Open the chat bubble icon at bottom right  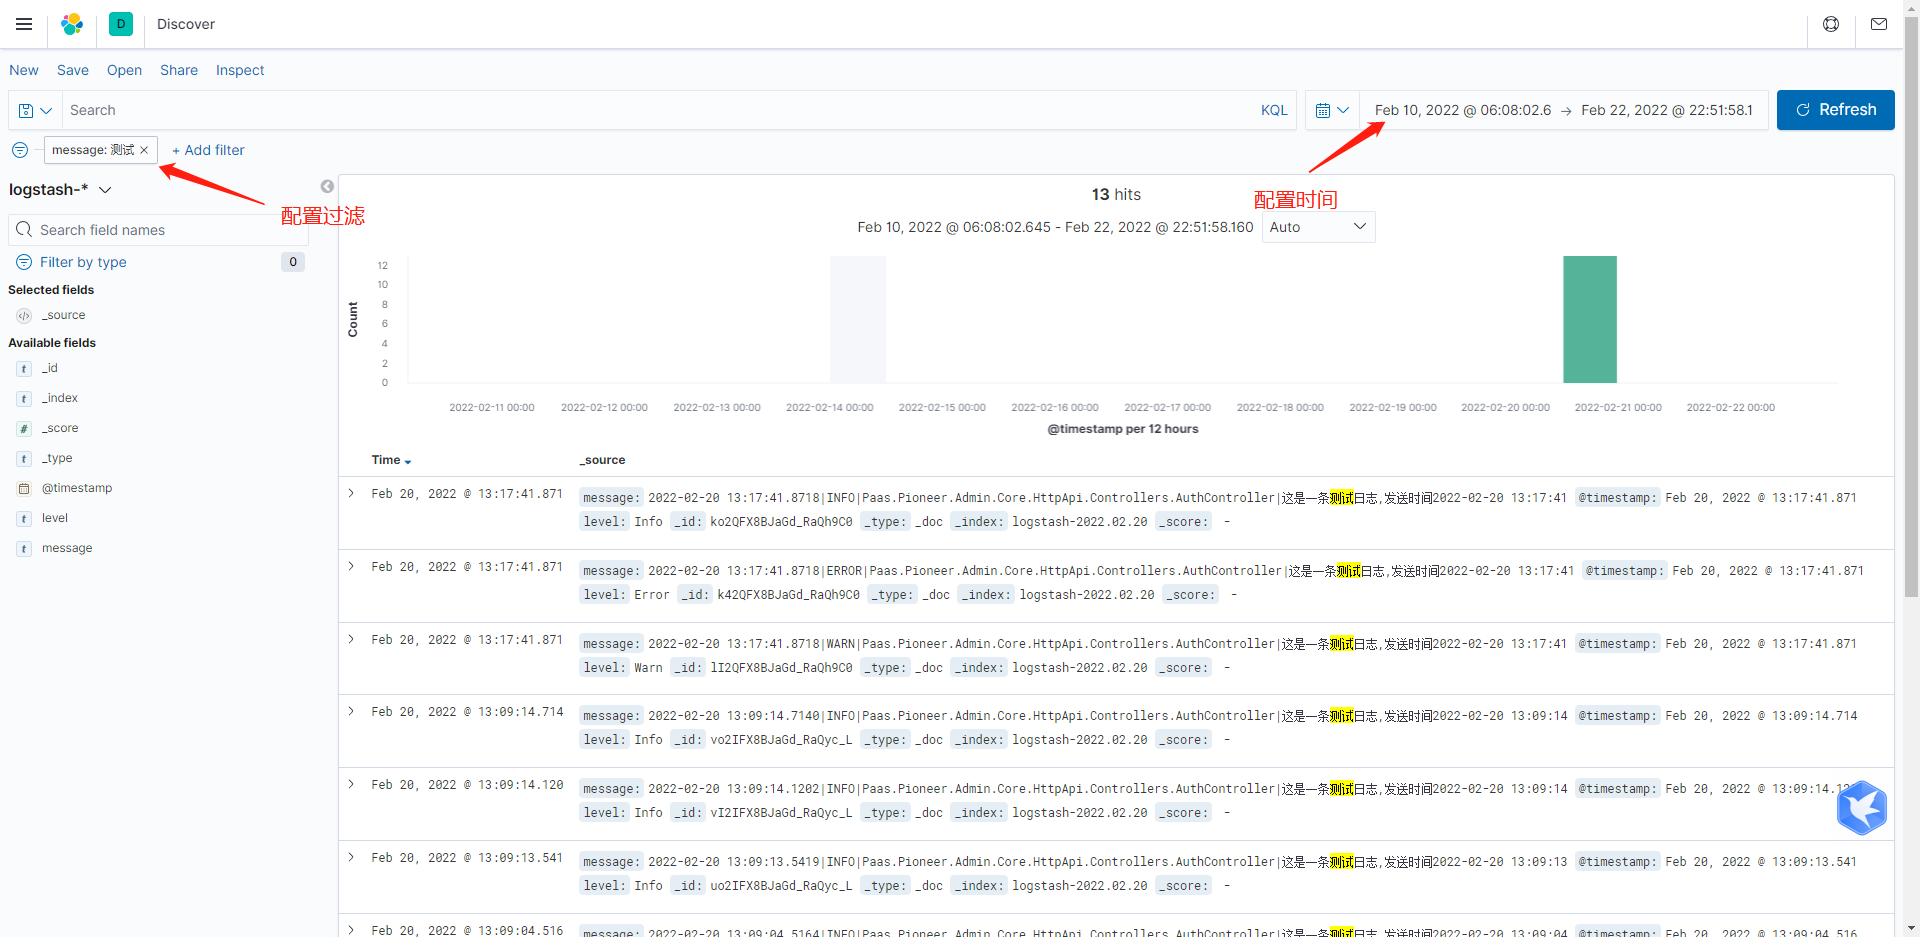click(x=1862, y=808)
